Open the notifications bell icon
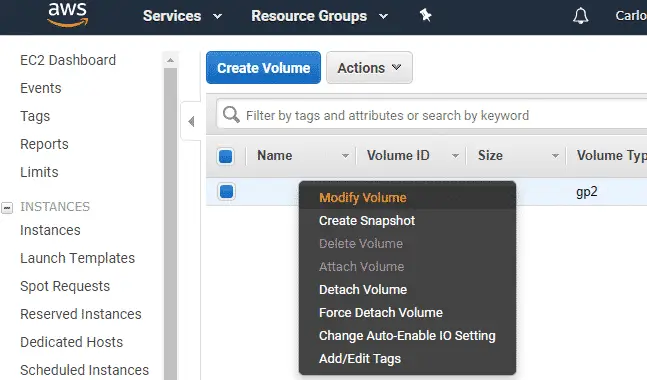This screenshot has height=380, width=647. click(581, 16)
